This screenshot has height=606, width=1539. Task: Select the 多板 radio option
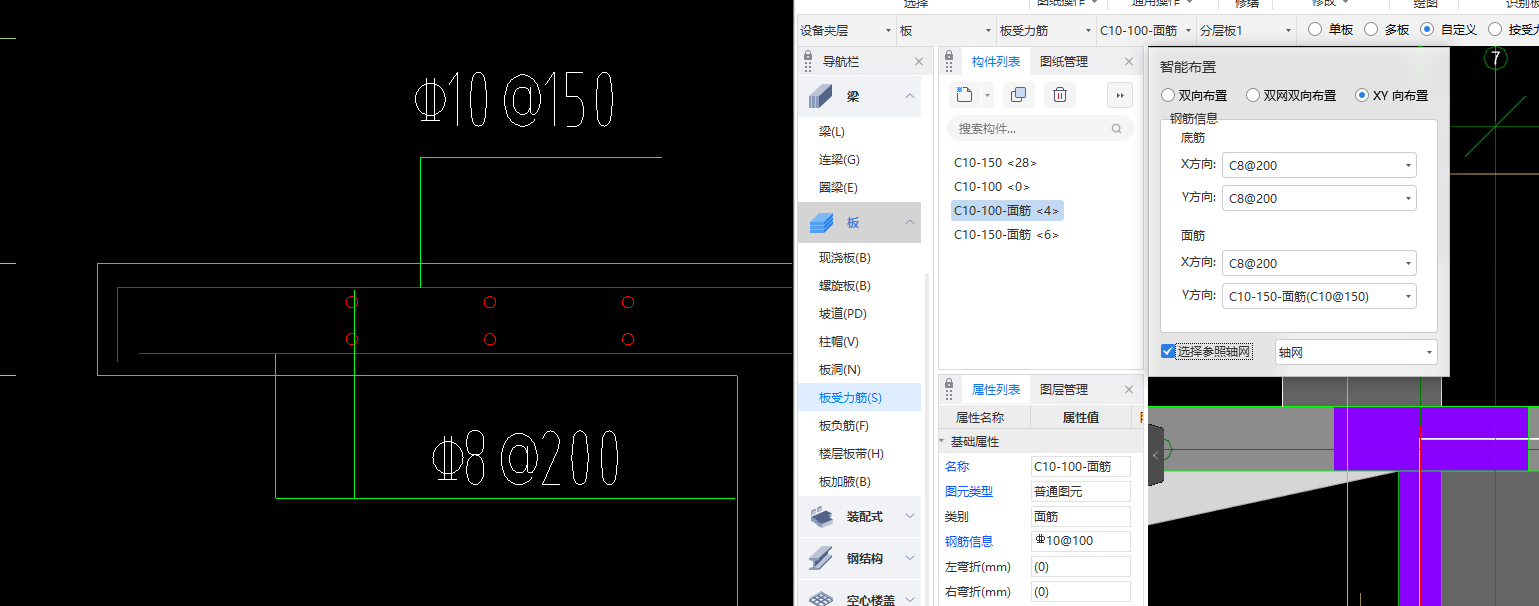pyautogui.click(x=1371, y=30)
